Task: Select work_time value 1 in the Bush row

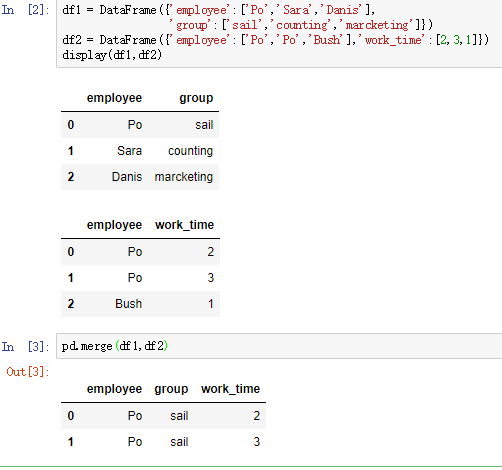Action: tap(211, 304)
